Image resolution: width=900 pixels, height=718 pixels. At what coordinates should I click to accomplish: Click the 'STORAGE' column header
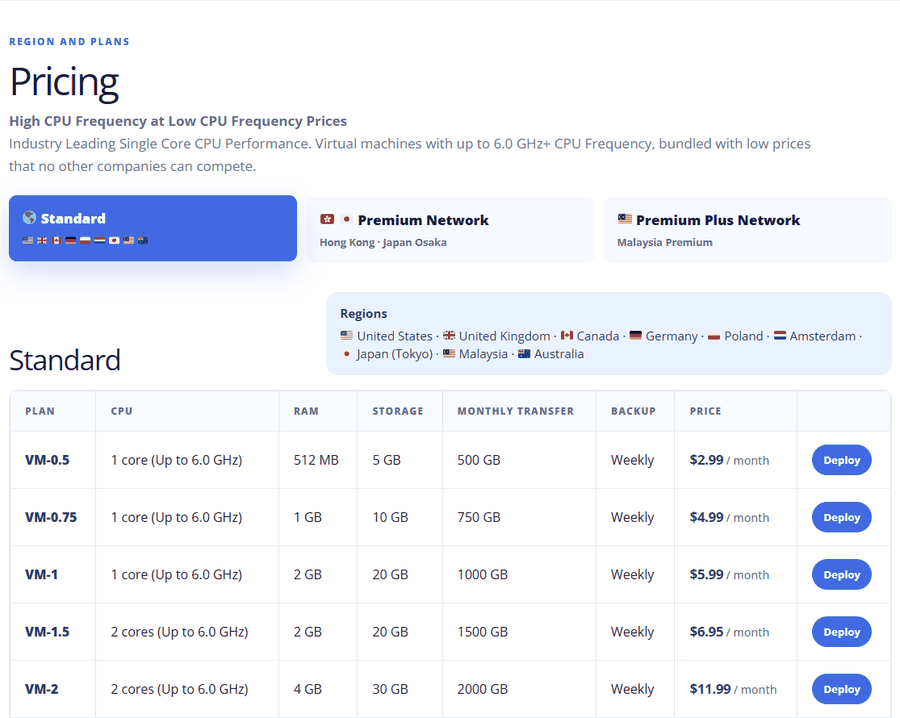[398, 411]
